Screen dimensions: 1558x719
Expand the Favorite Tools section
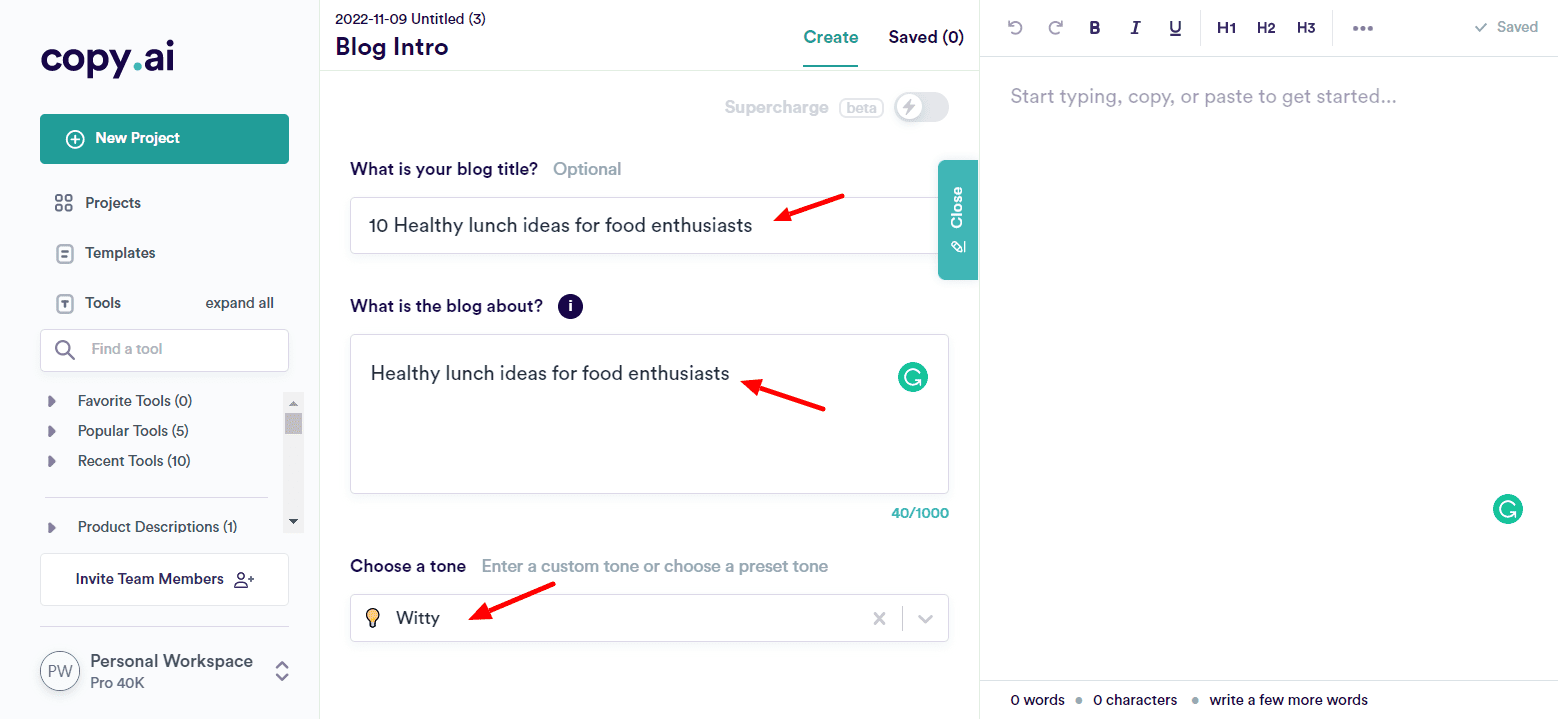[x=52, y=401]
